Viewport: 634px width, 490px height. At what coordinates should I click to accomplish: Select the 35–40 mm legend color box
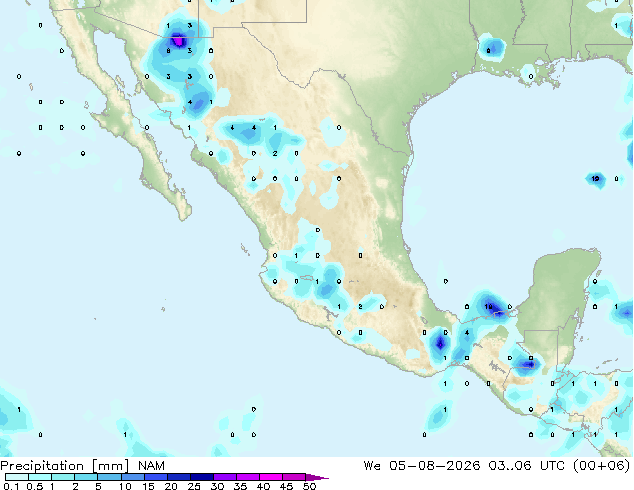tap(247, 477)
